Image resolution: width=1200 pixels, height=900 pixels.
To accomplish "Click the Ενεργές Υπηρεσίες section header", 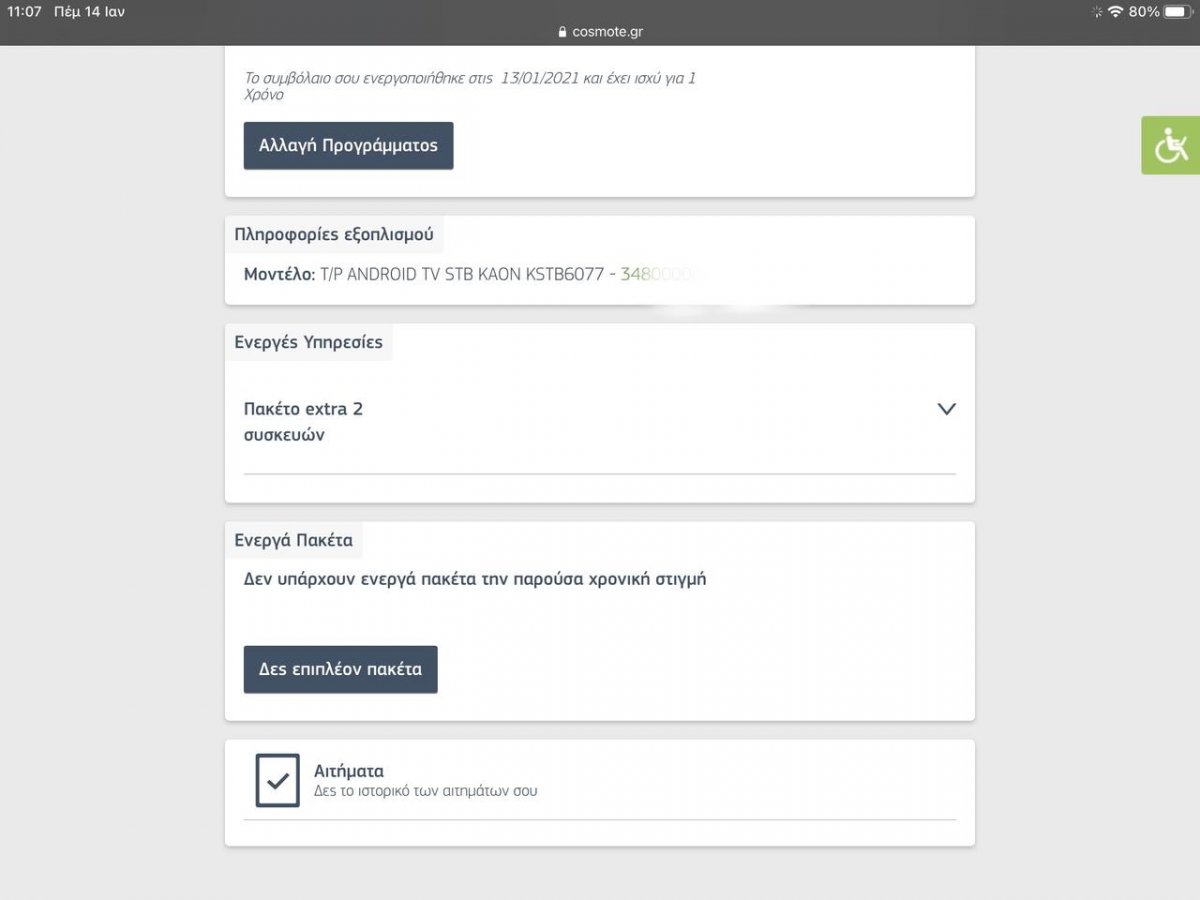I will tap(308, 342).
